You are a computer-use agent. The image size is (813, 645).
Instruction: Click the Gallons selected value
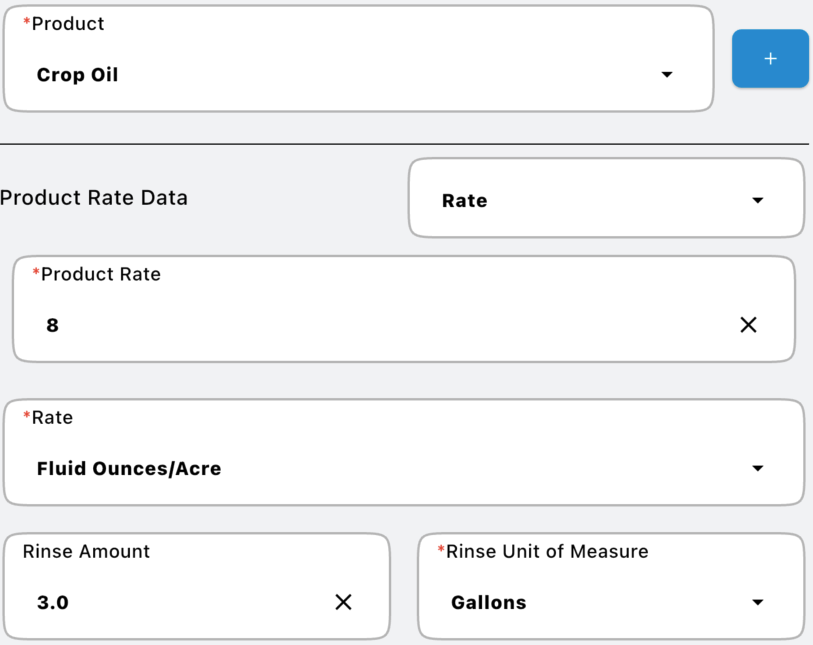point(488,603)
